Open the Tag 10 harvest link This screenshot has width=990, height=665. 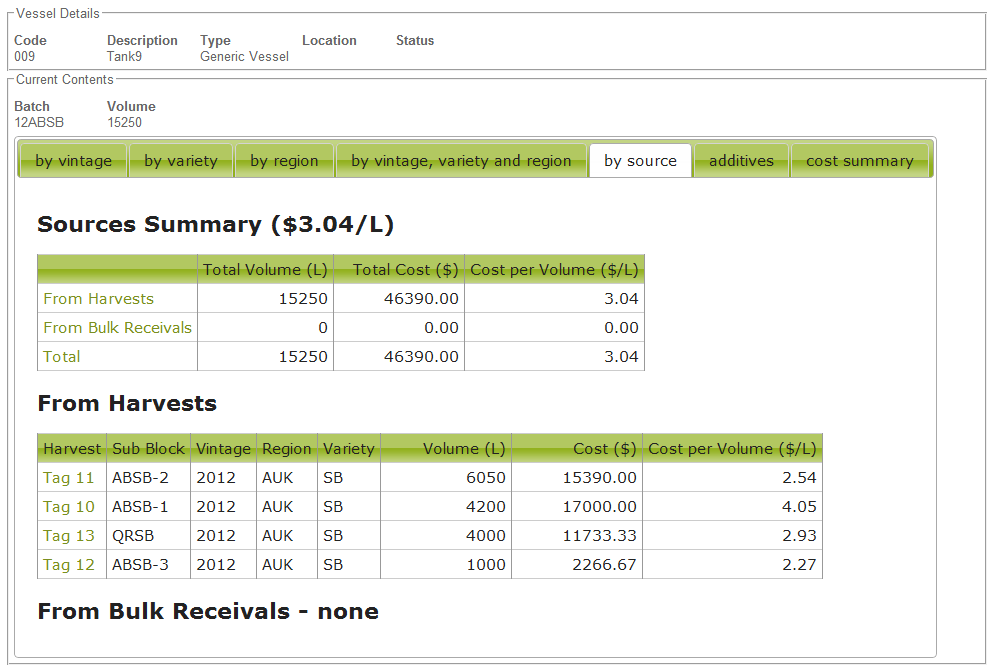point(68,506)
